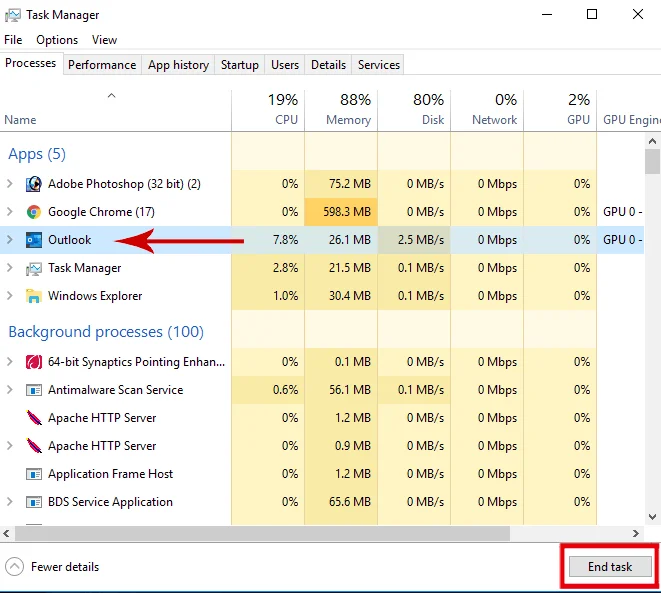Click 2.8% CPU value for Task Manager
Image resolution: width=661 pixels, height=593 pixels.
point(285,268)
